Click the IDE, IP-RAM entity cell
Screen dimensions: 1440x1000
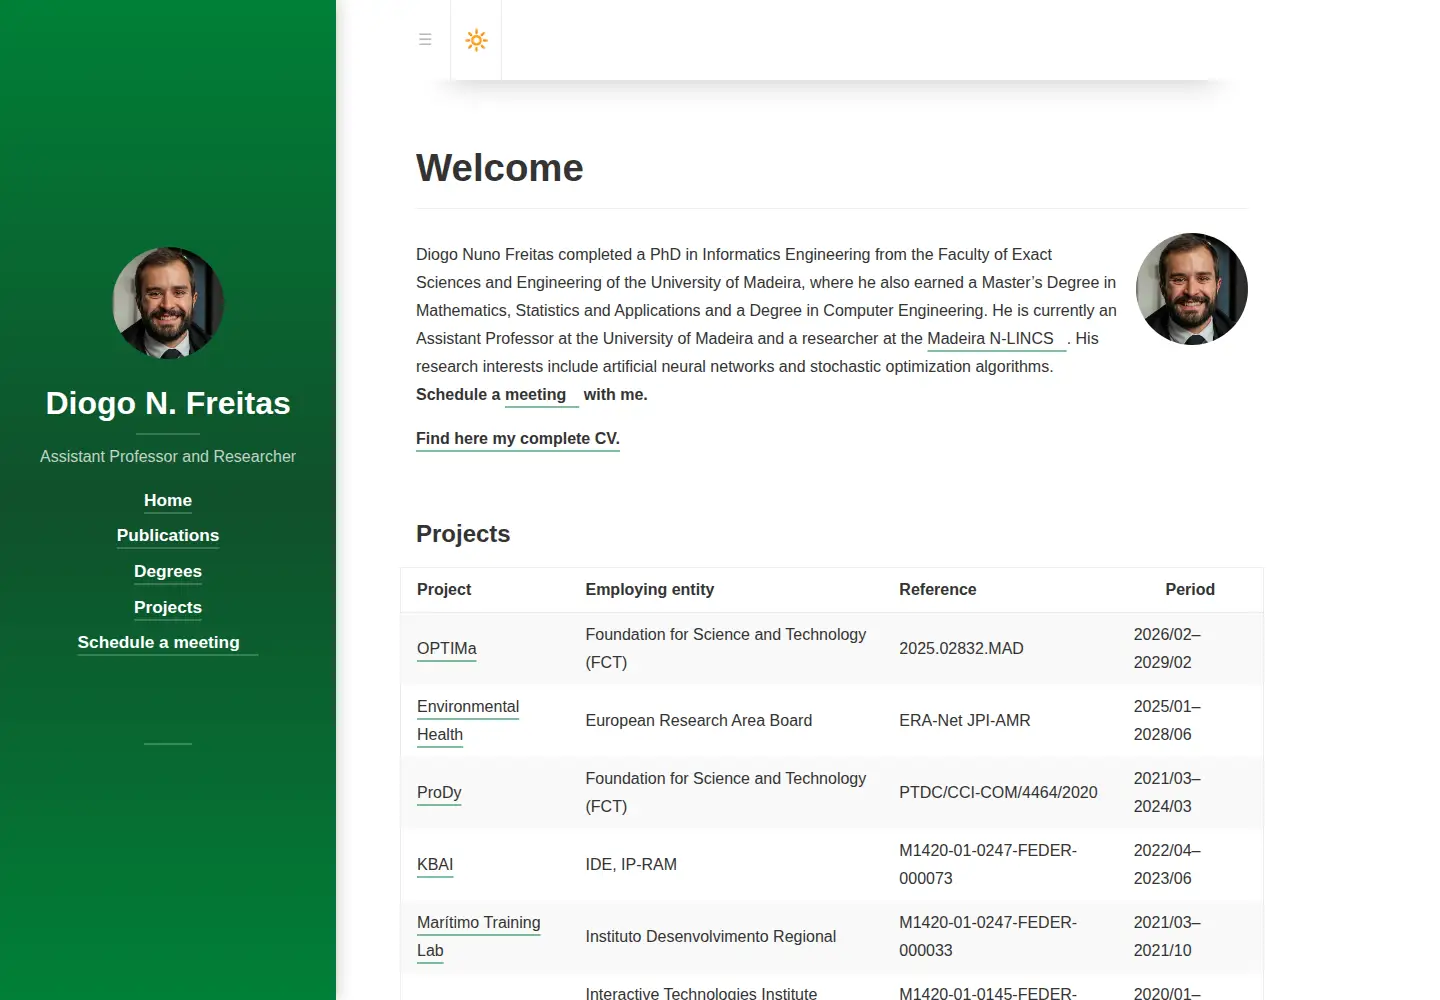tap(631, 864)
